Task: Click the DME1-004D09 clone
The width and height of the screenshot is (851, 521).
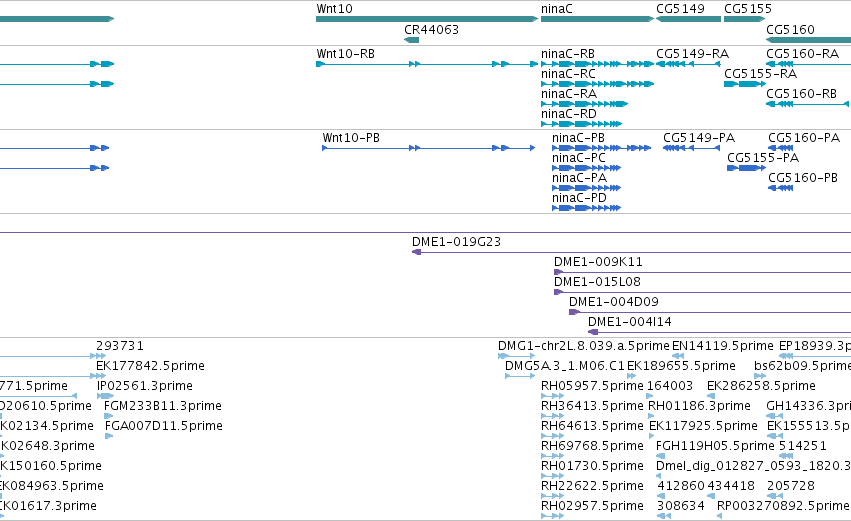Action: pos(710,312)
